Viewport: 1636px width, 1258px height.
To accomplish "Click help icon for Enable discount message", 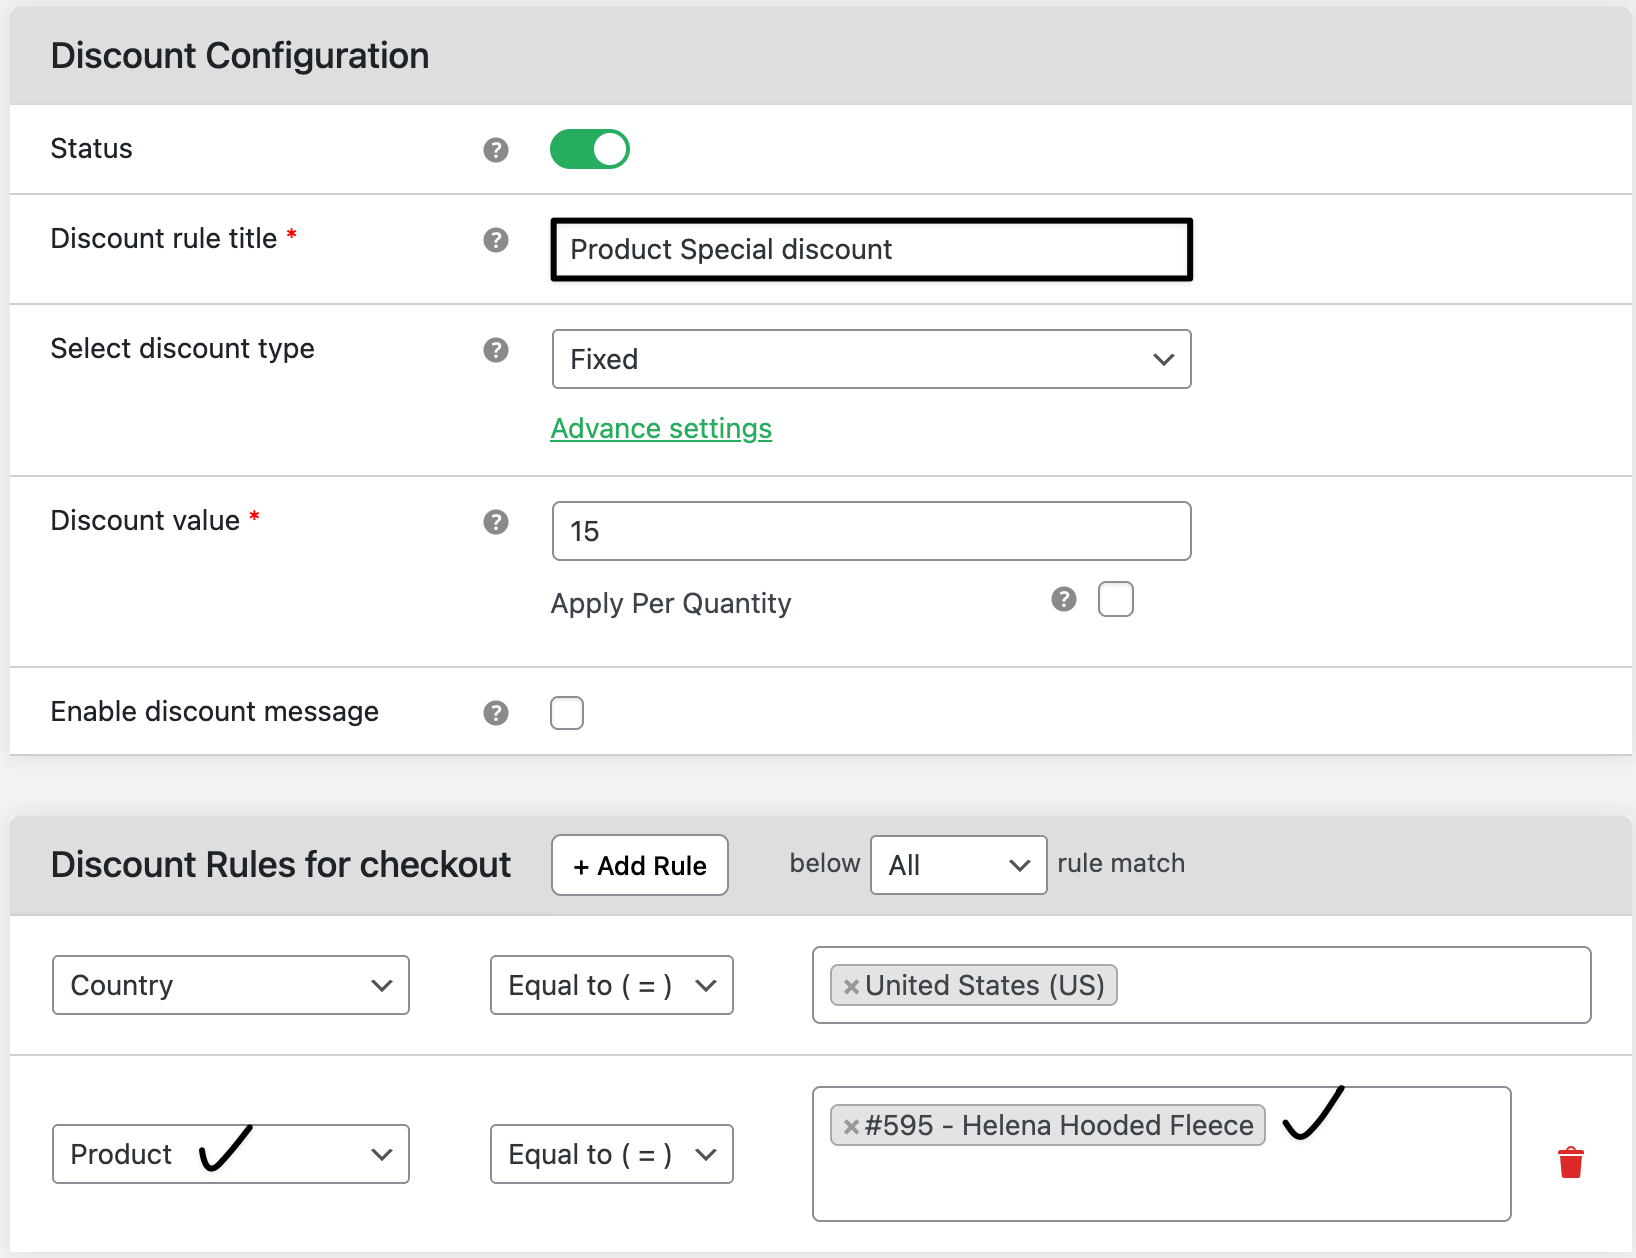I will tap(496, 713).
